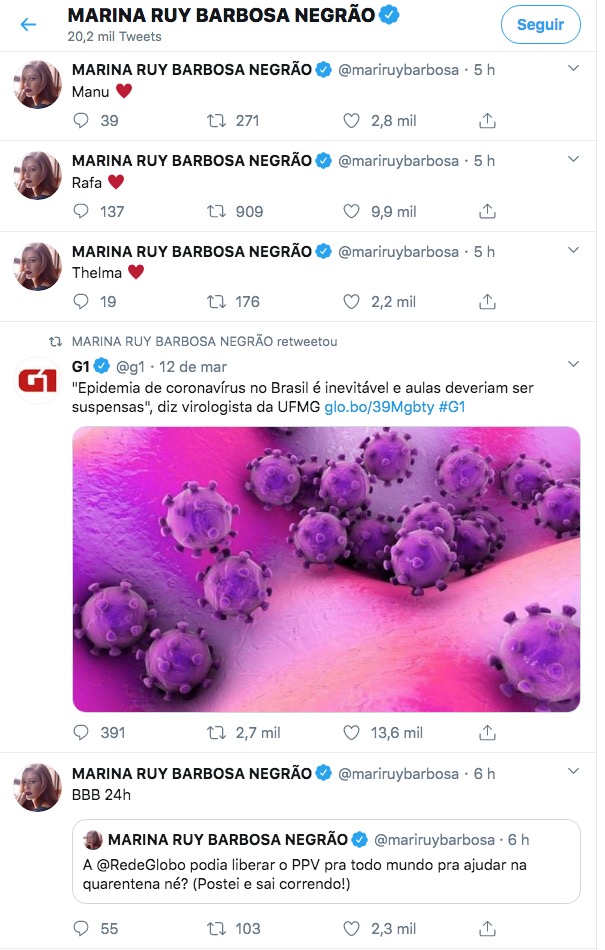Open replies on the G1 coronavirus tweet
Screen dimensions: 605x950
(x=82, y=733)
